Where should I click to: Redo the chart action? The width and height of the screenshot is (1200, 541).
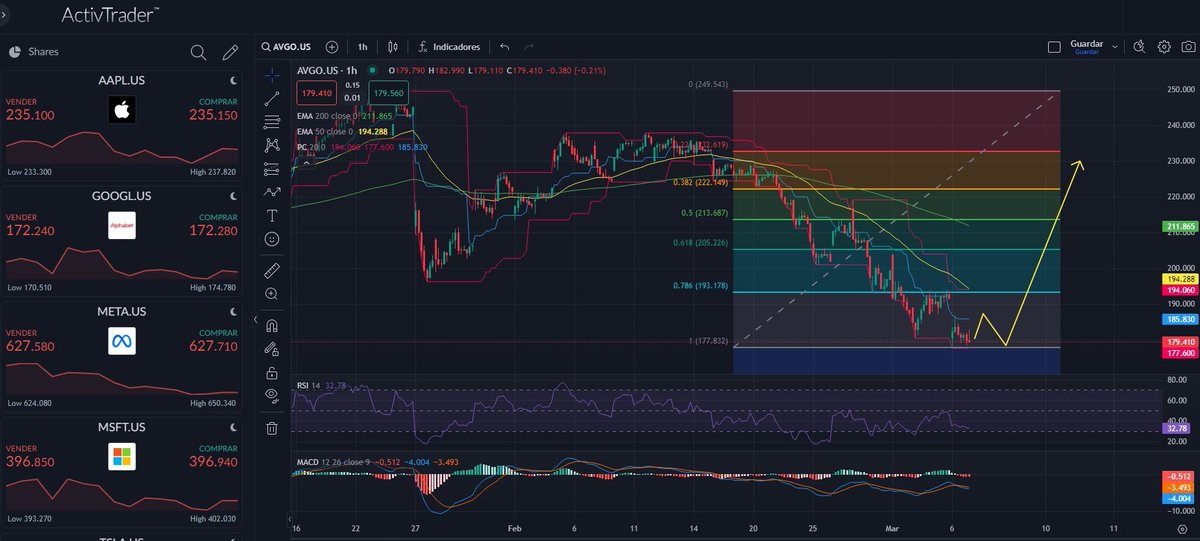[x=529, y=47]
